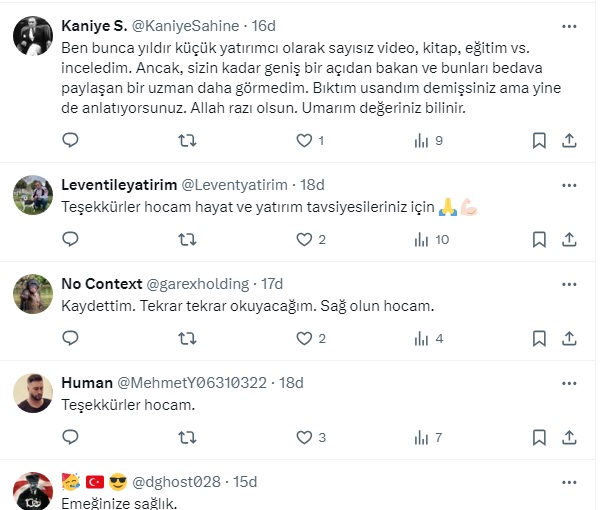The height and width of the screenshot is (510, 603).
Task: Reply to Kaniye S.'s tweet
Action: 70,141
